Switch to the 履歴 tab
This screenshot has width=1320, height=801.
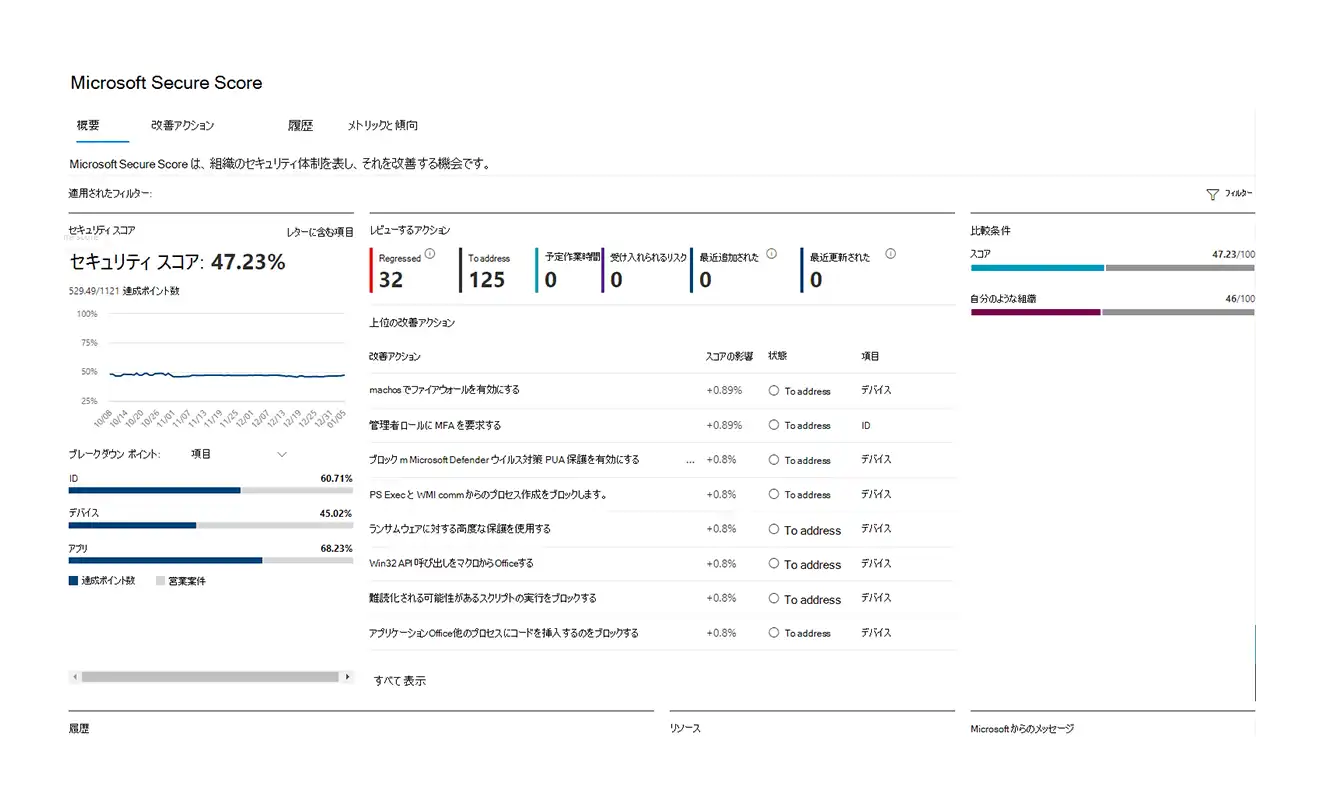(x=300, y=126)
